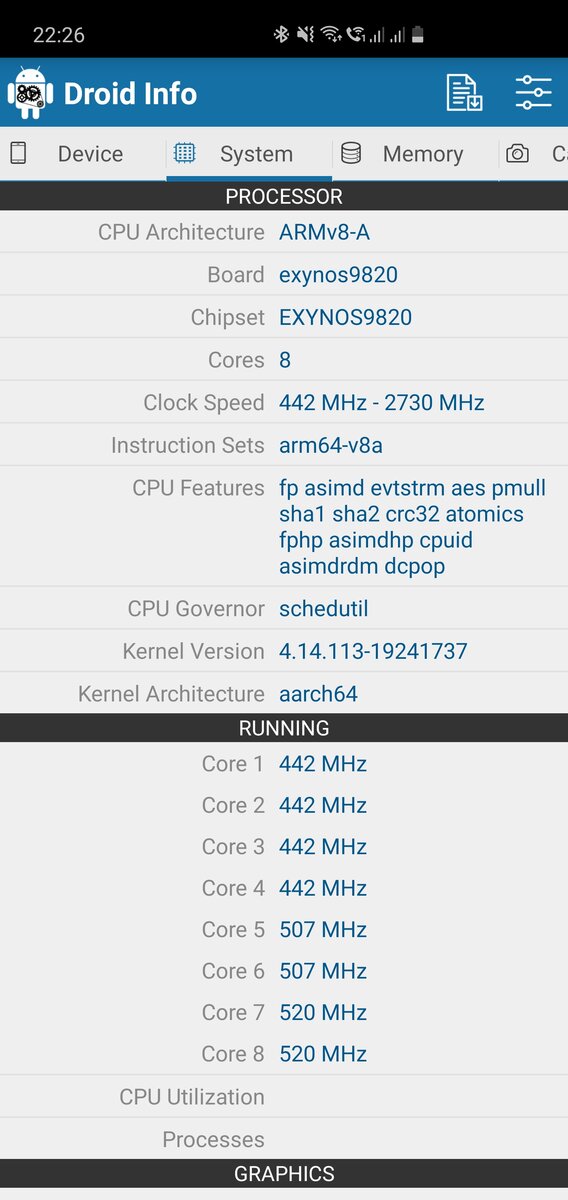
Task: Tap the Bluetooth status bar icon
Action: pyautogui.click(x=281, y=35)
